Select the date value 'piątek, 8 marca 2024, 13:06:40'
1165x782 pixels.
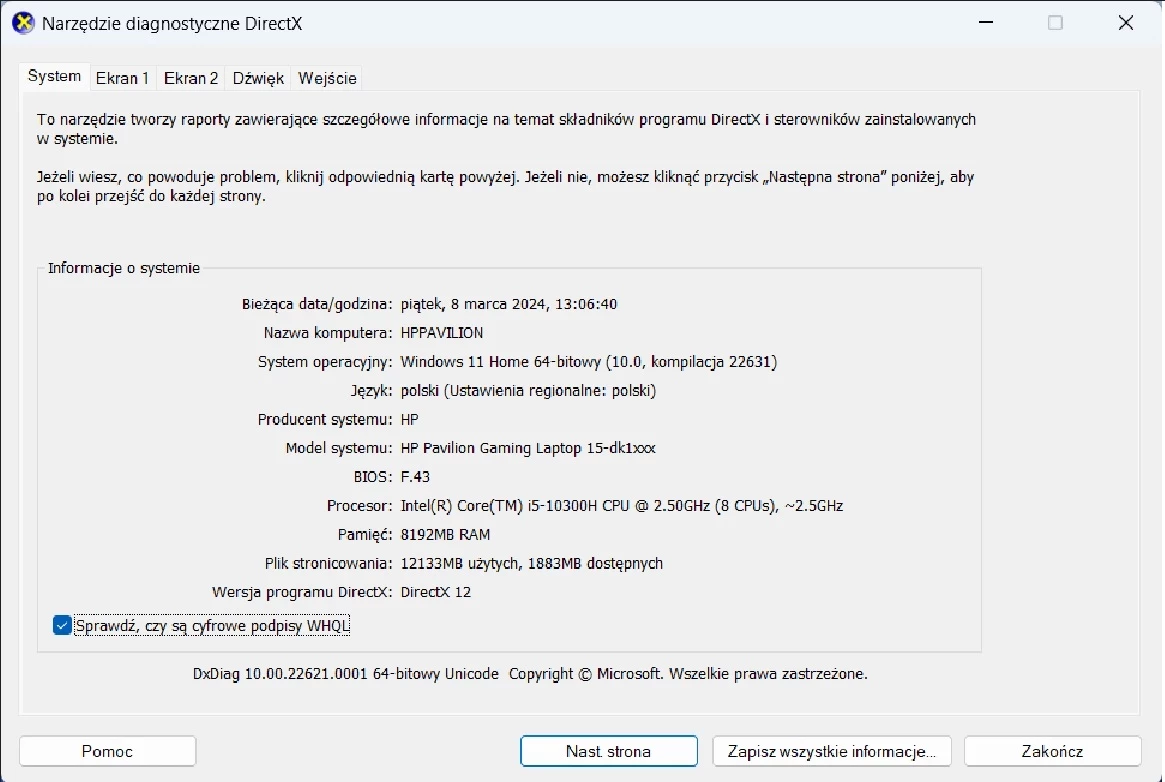509,304
